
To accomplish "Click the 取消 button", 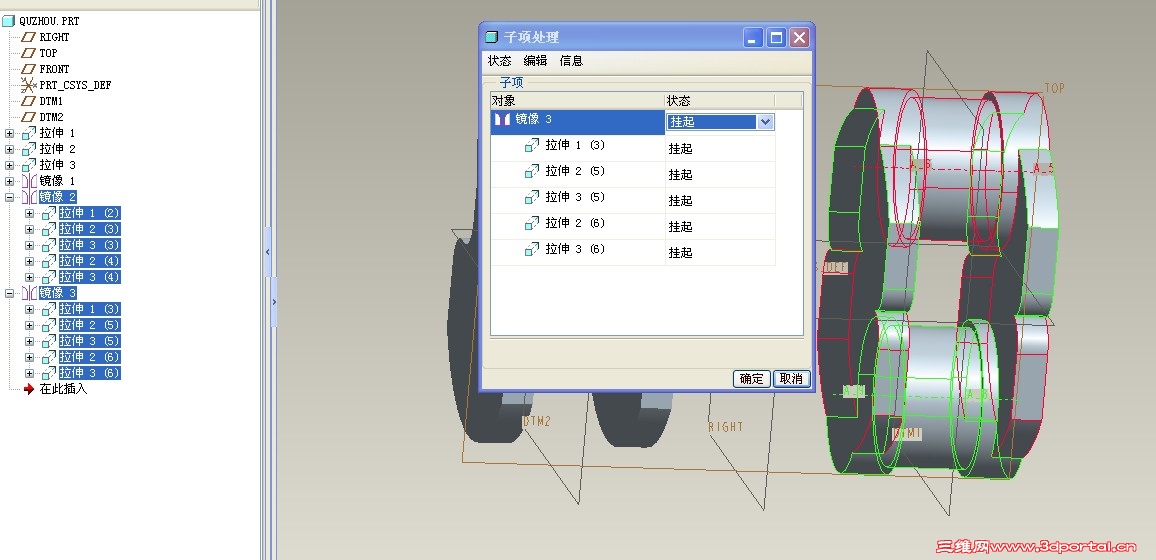I will [x=791, y=379].
